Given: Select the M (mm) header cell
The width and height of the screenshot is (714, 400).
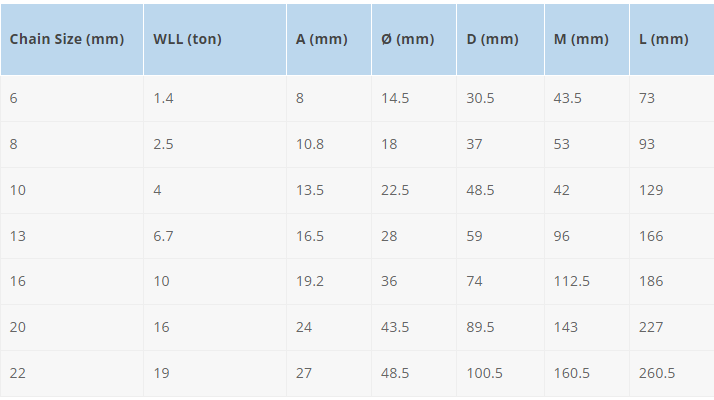Looking at the screenshot, I should pyautogui.click(x=587, y=39).
